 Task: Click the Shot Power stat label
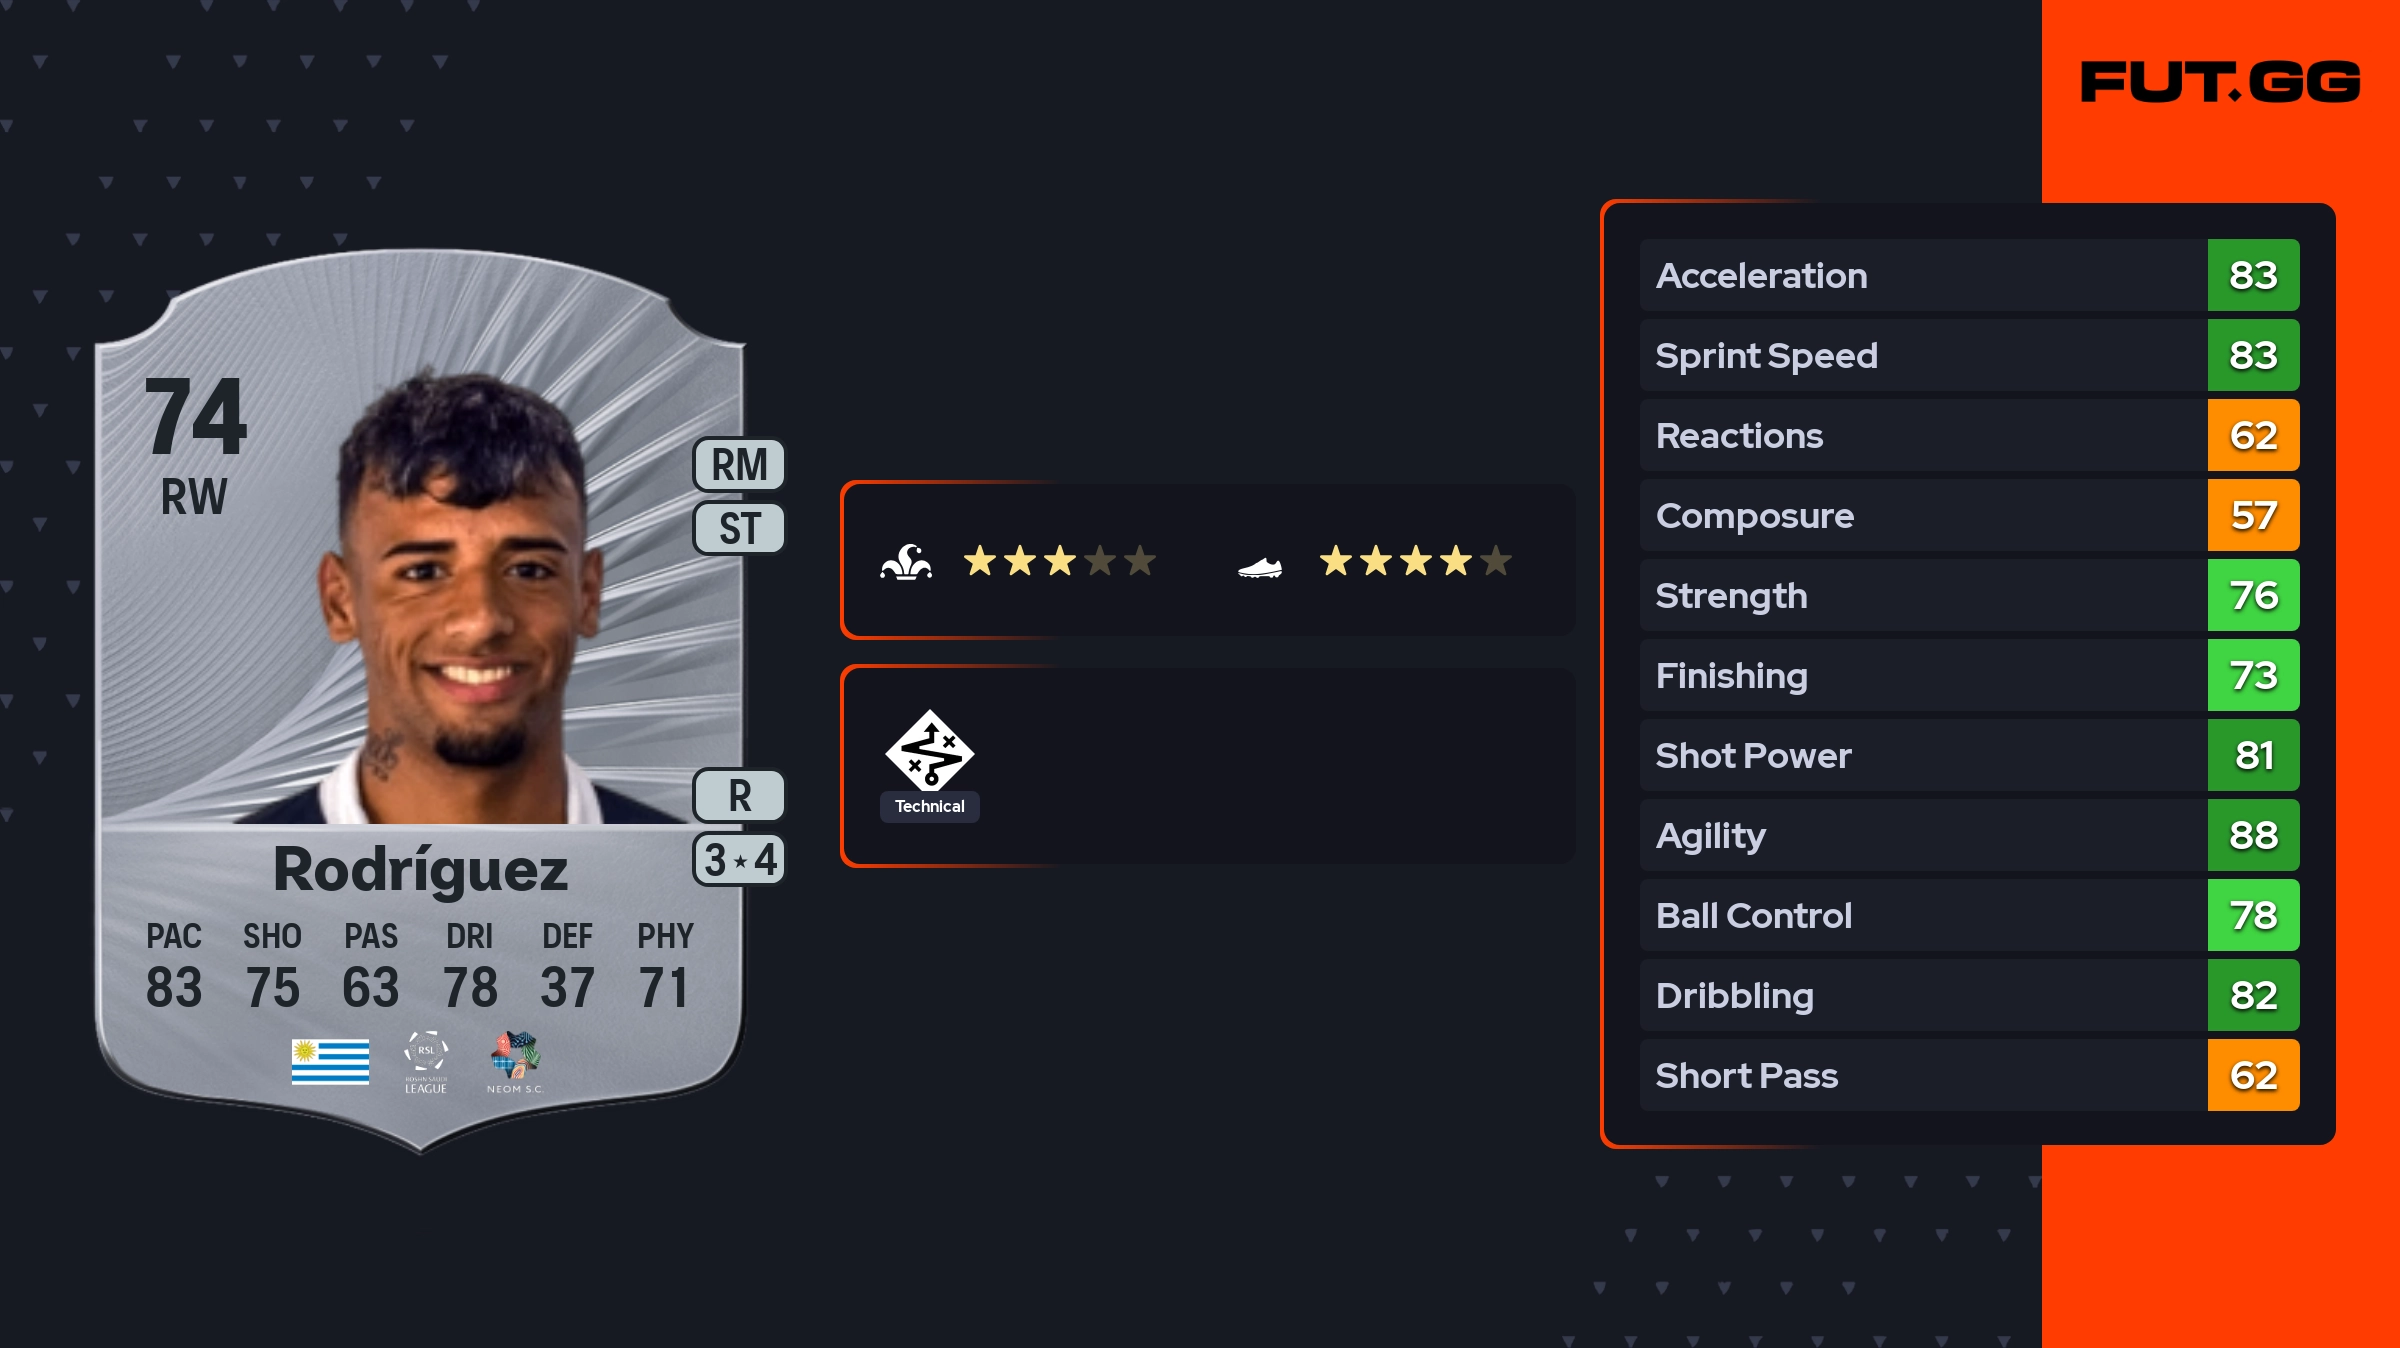coord(1753,755)
